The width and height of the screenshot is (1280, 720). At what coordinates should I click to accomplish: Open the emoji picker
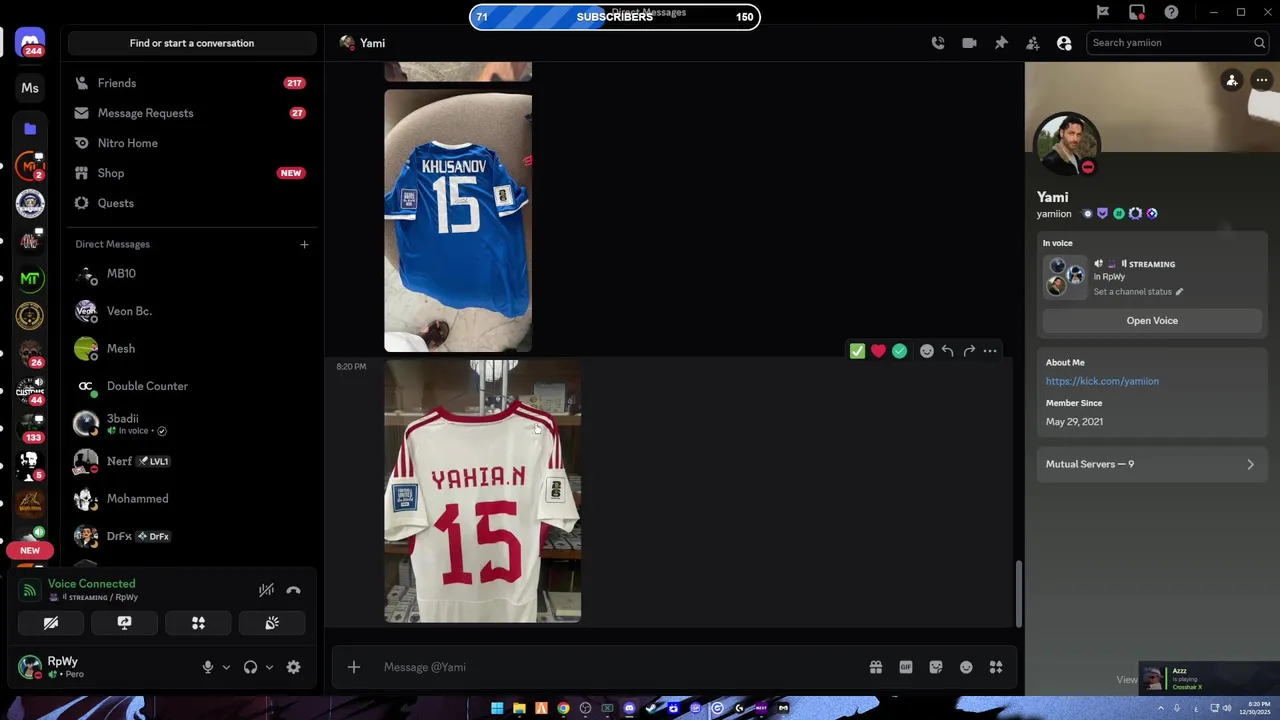[x=966, y=667]
